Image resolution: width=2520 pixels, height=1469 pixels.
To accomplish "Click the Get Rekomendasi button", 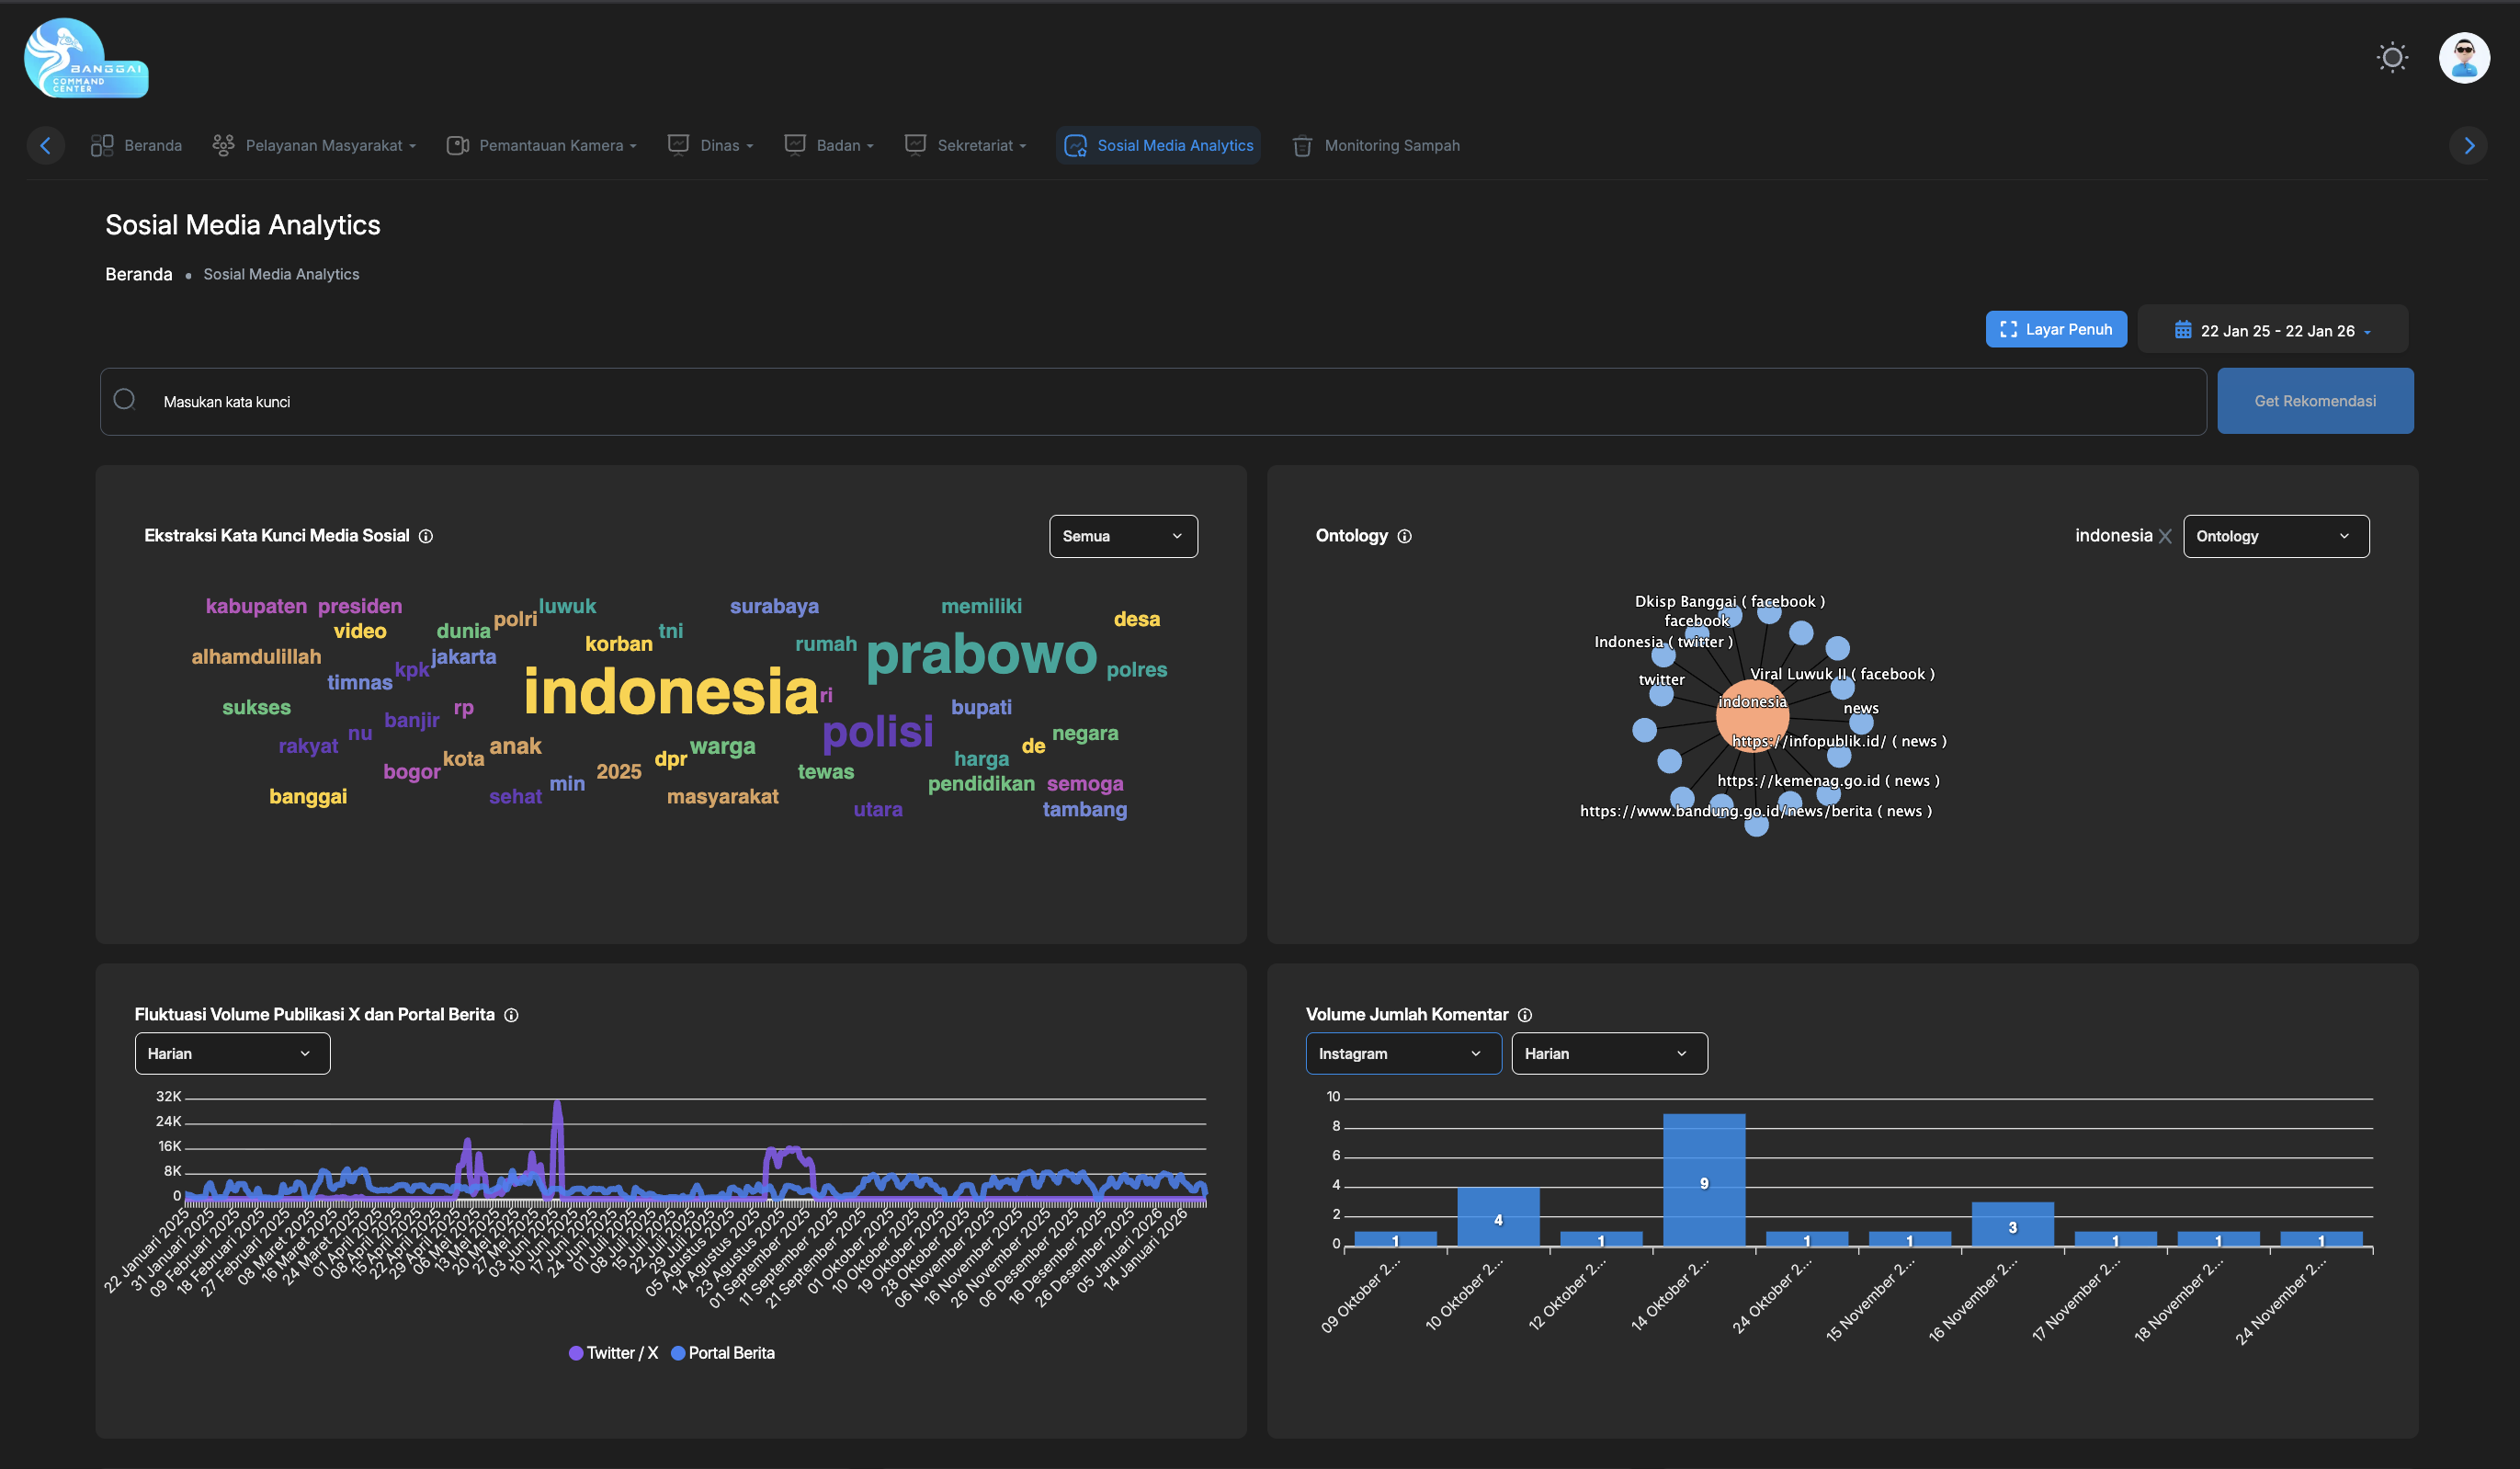I will [x=2315, y=400].
